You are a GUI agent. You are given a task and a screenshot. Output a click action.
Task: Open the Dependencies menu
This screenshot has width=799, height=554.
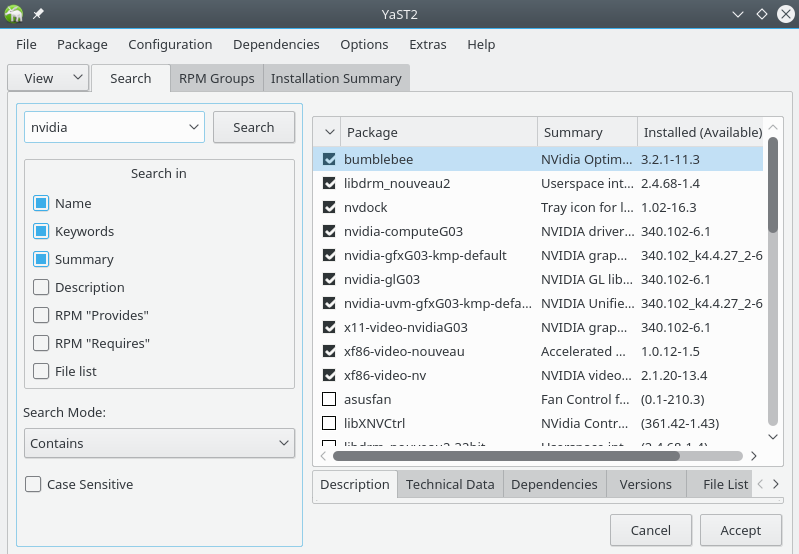(276, 44)
